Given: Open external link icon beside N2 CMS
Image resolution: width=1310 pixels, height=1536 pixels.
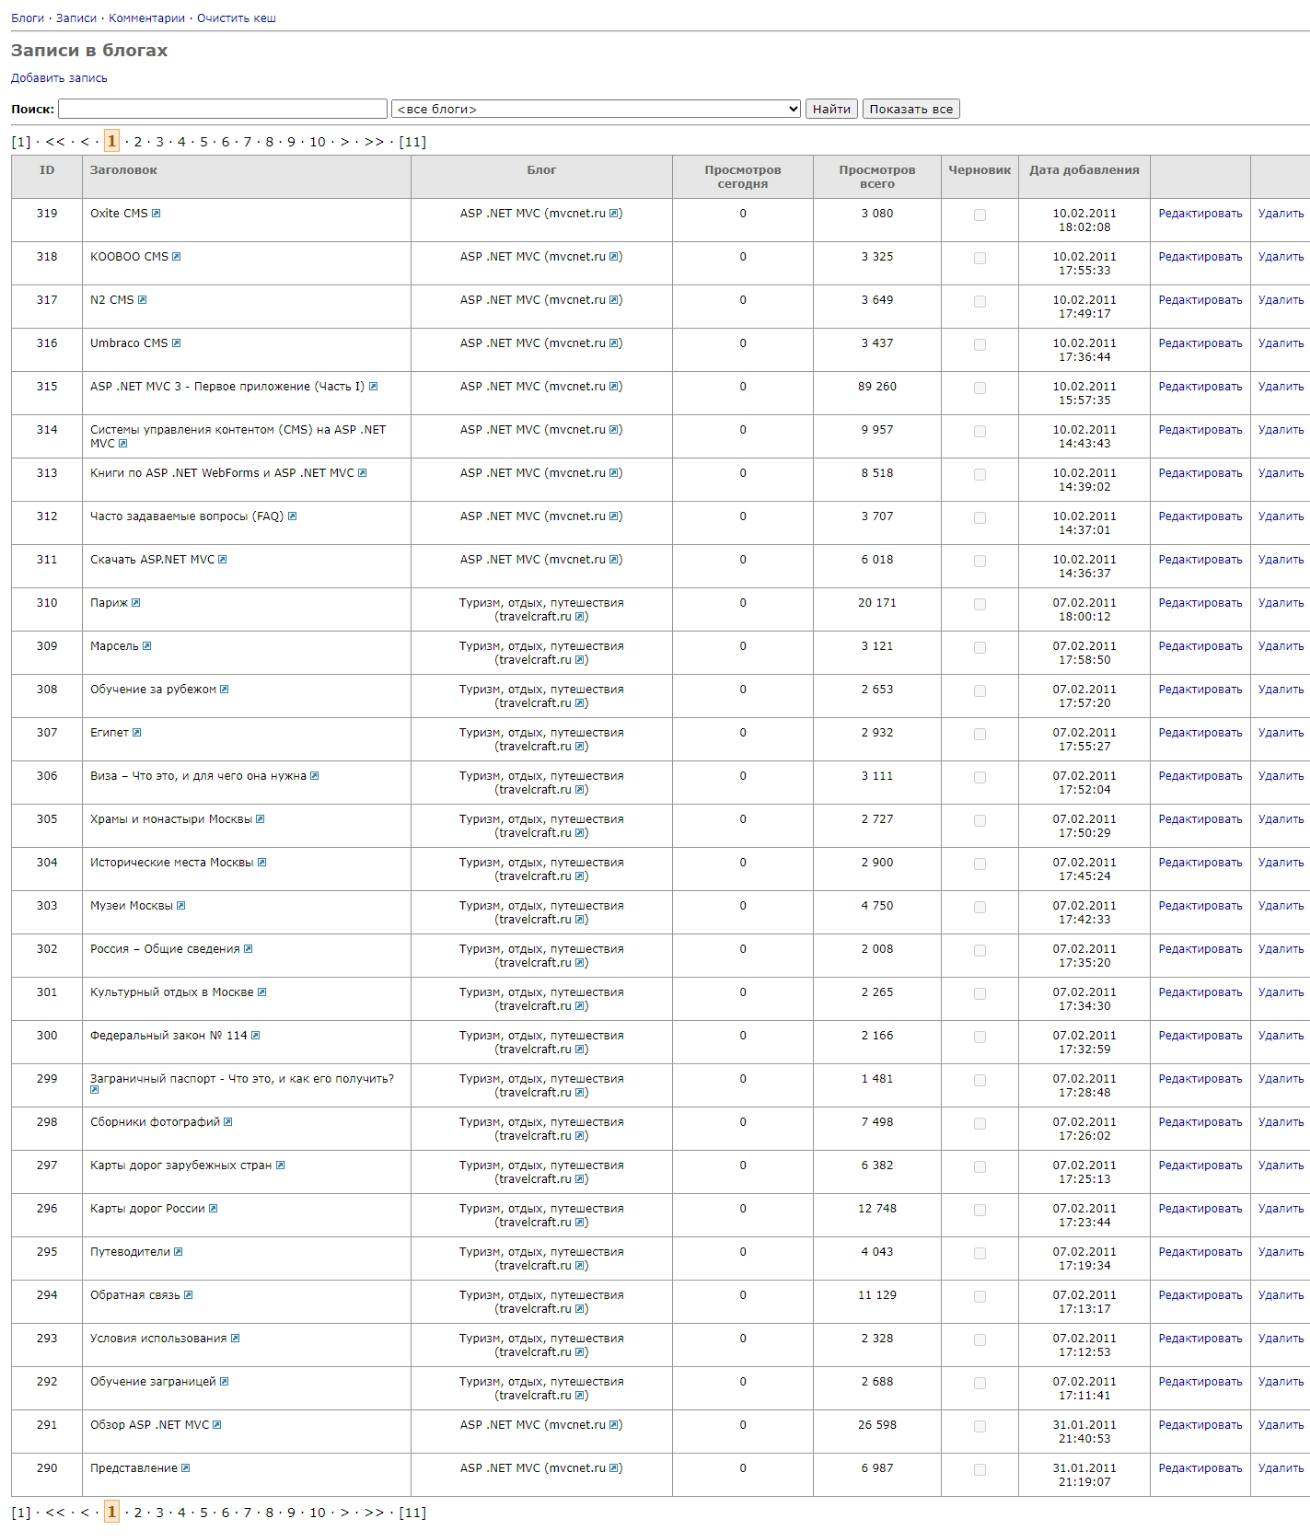Looking at the screenshot, I should pos(142,300).
